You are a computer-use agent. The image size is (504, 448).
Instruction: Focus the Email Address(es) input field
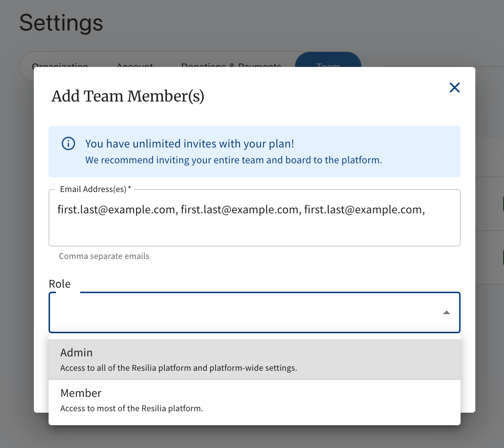[x=254, y=218]
